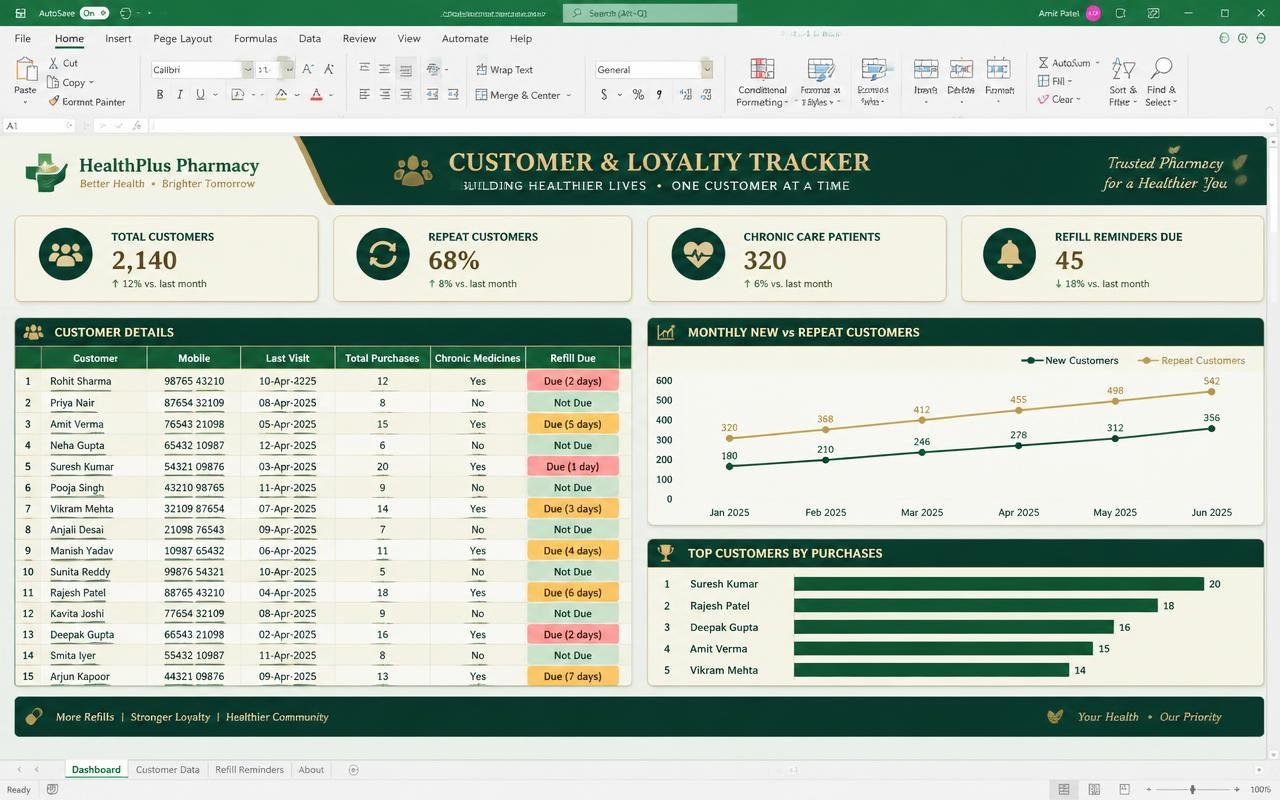The width and height of the screenshot is (1280, 800).
Task: Select the Rohit Sharma cell
Action: (95, 381)
